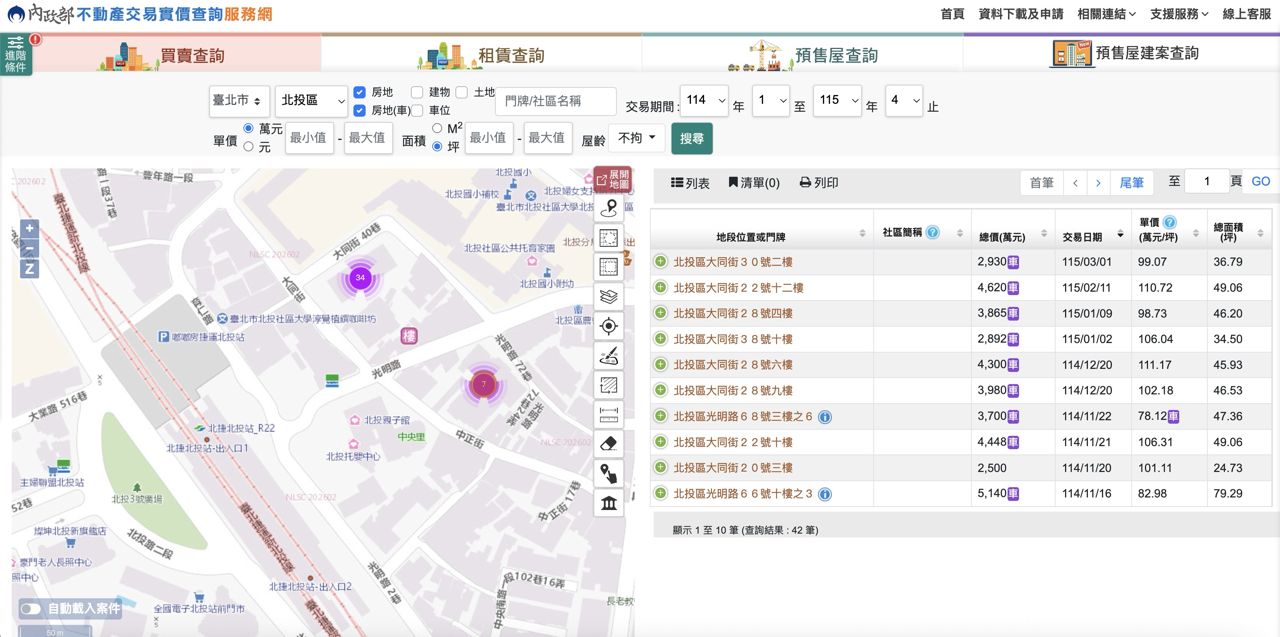This screenshot has height=637, width=1280.
Task: Click the 門牌/社區名稱 input field
Action: click(x=556, y=101)
